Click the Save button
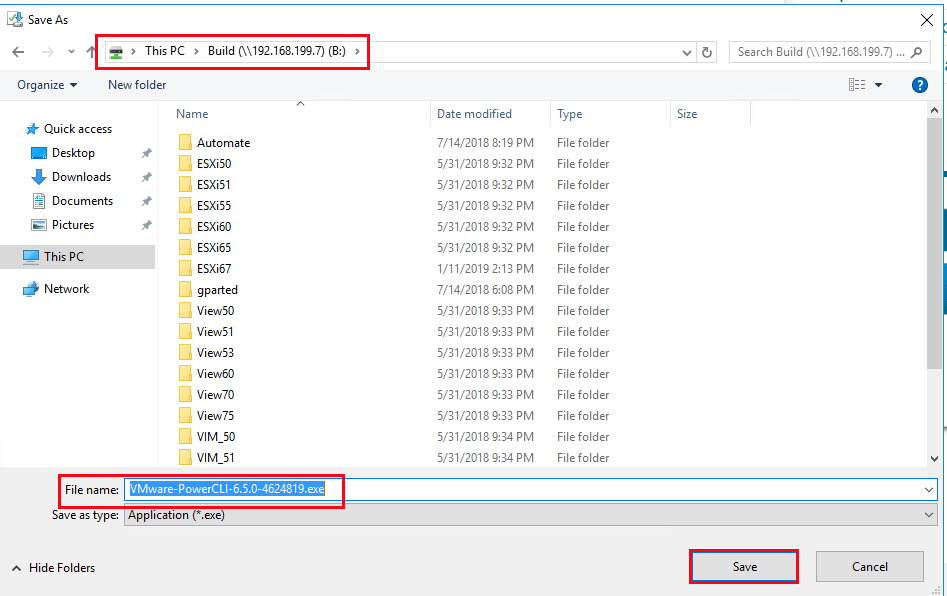 coord(744,566)
